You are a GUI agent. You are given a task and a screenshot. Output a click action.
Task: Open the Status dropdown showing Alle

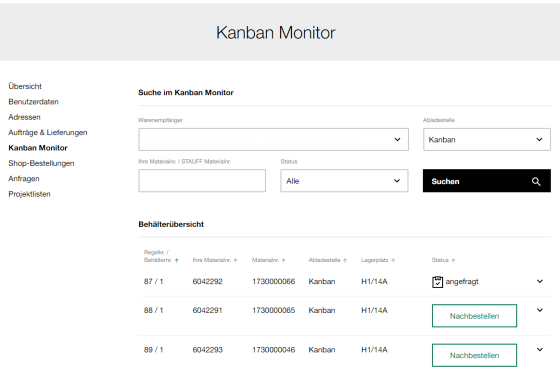(344, 181)
